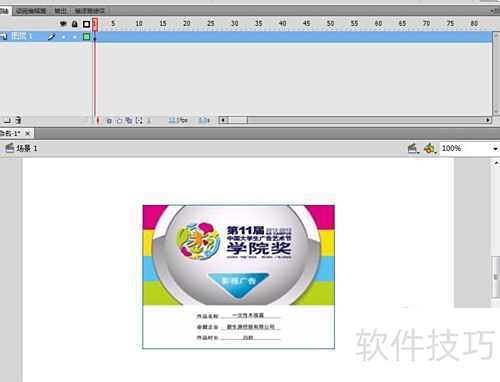
Task: Click the colorful logo in the poster
Action: pyautogui.click(x=198, y=241)
